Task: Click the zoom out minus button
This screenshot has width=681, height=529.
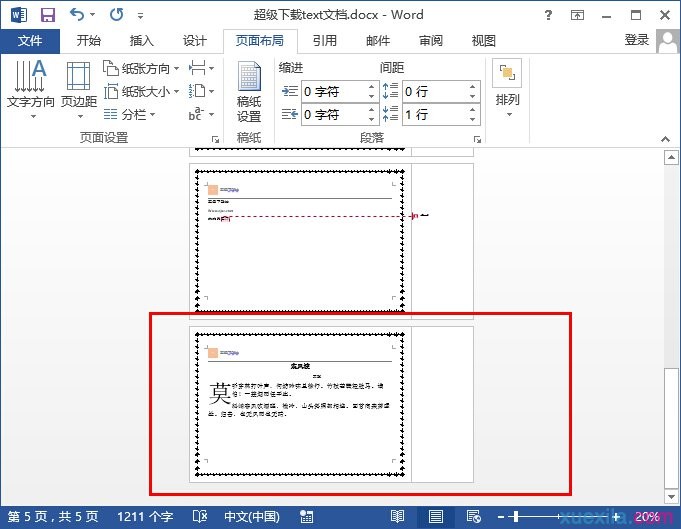Action: pyautogui.click(x=501, y=517)
